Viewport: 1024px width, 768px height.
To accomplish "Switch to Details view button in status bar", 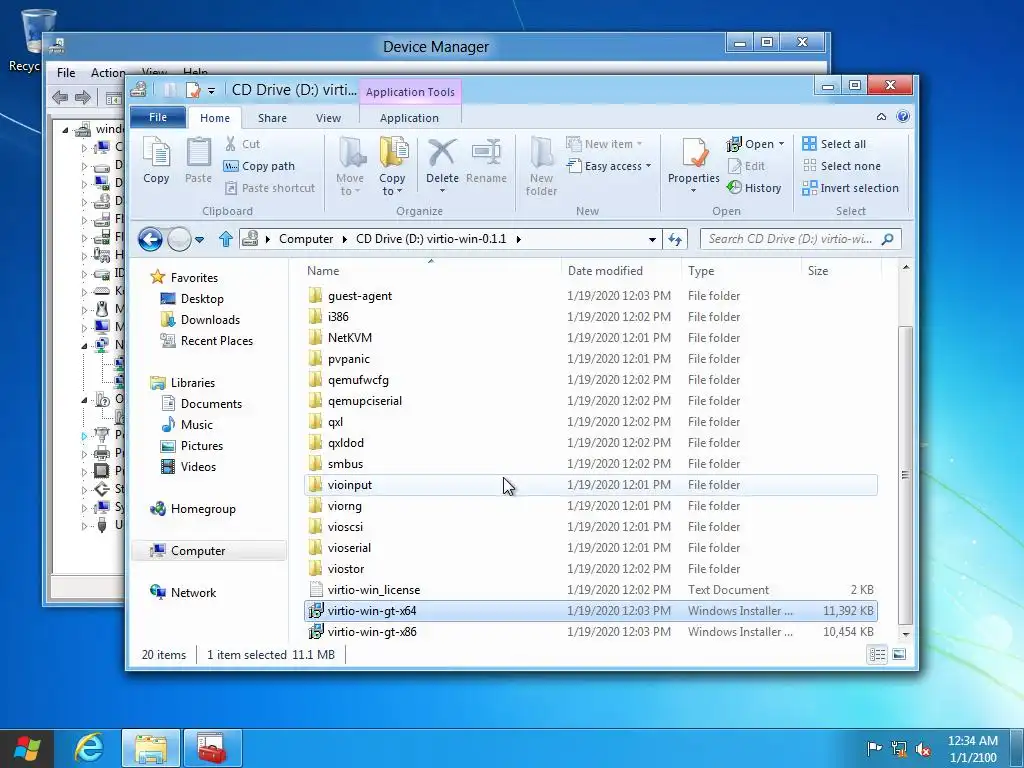I will [877, 654].
